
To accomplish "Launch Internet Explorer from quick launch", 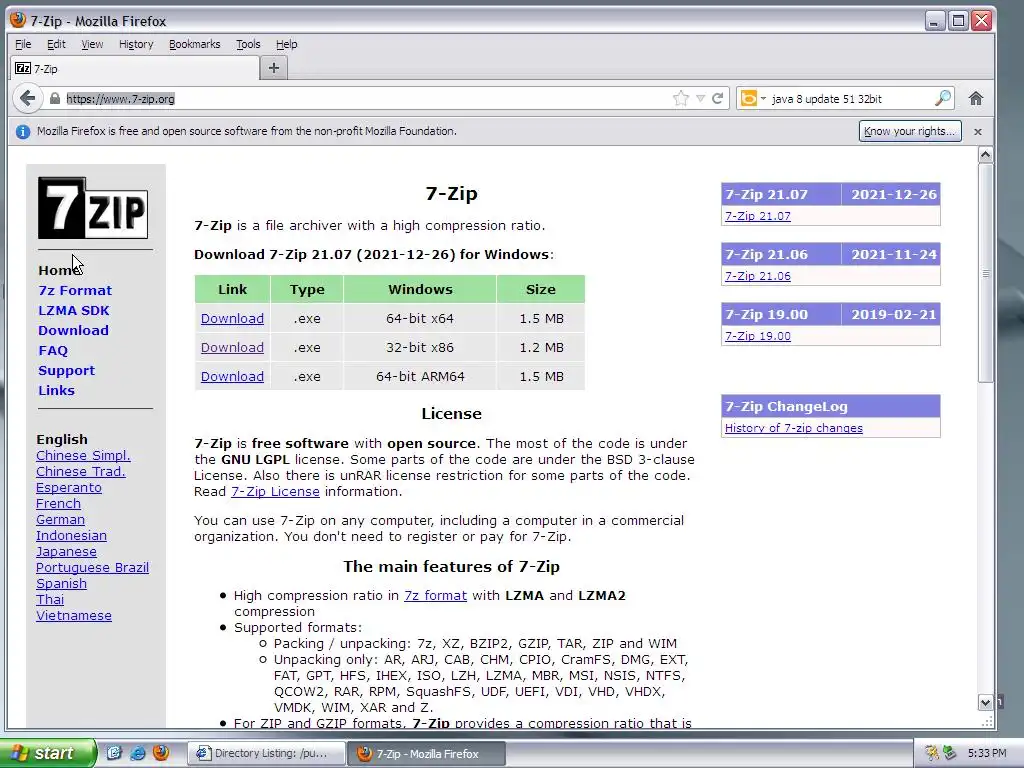I will tap(138, 753).
